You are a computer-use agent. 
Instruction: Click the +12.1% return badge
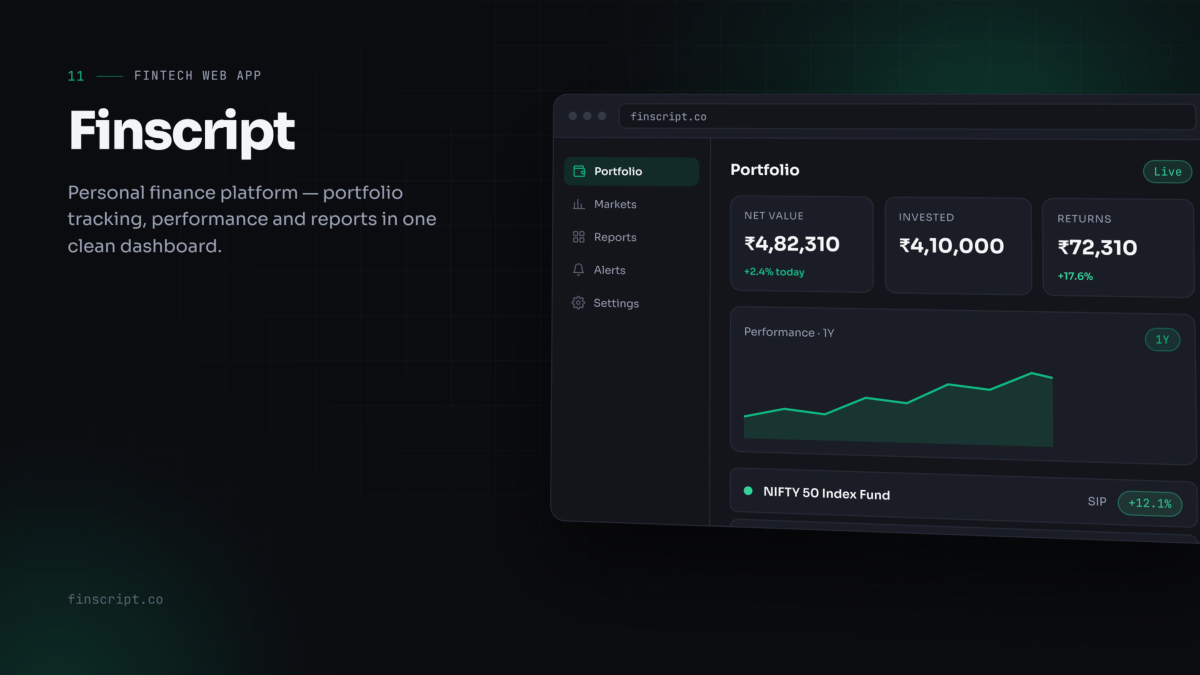[x=1149, y=503]
